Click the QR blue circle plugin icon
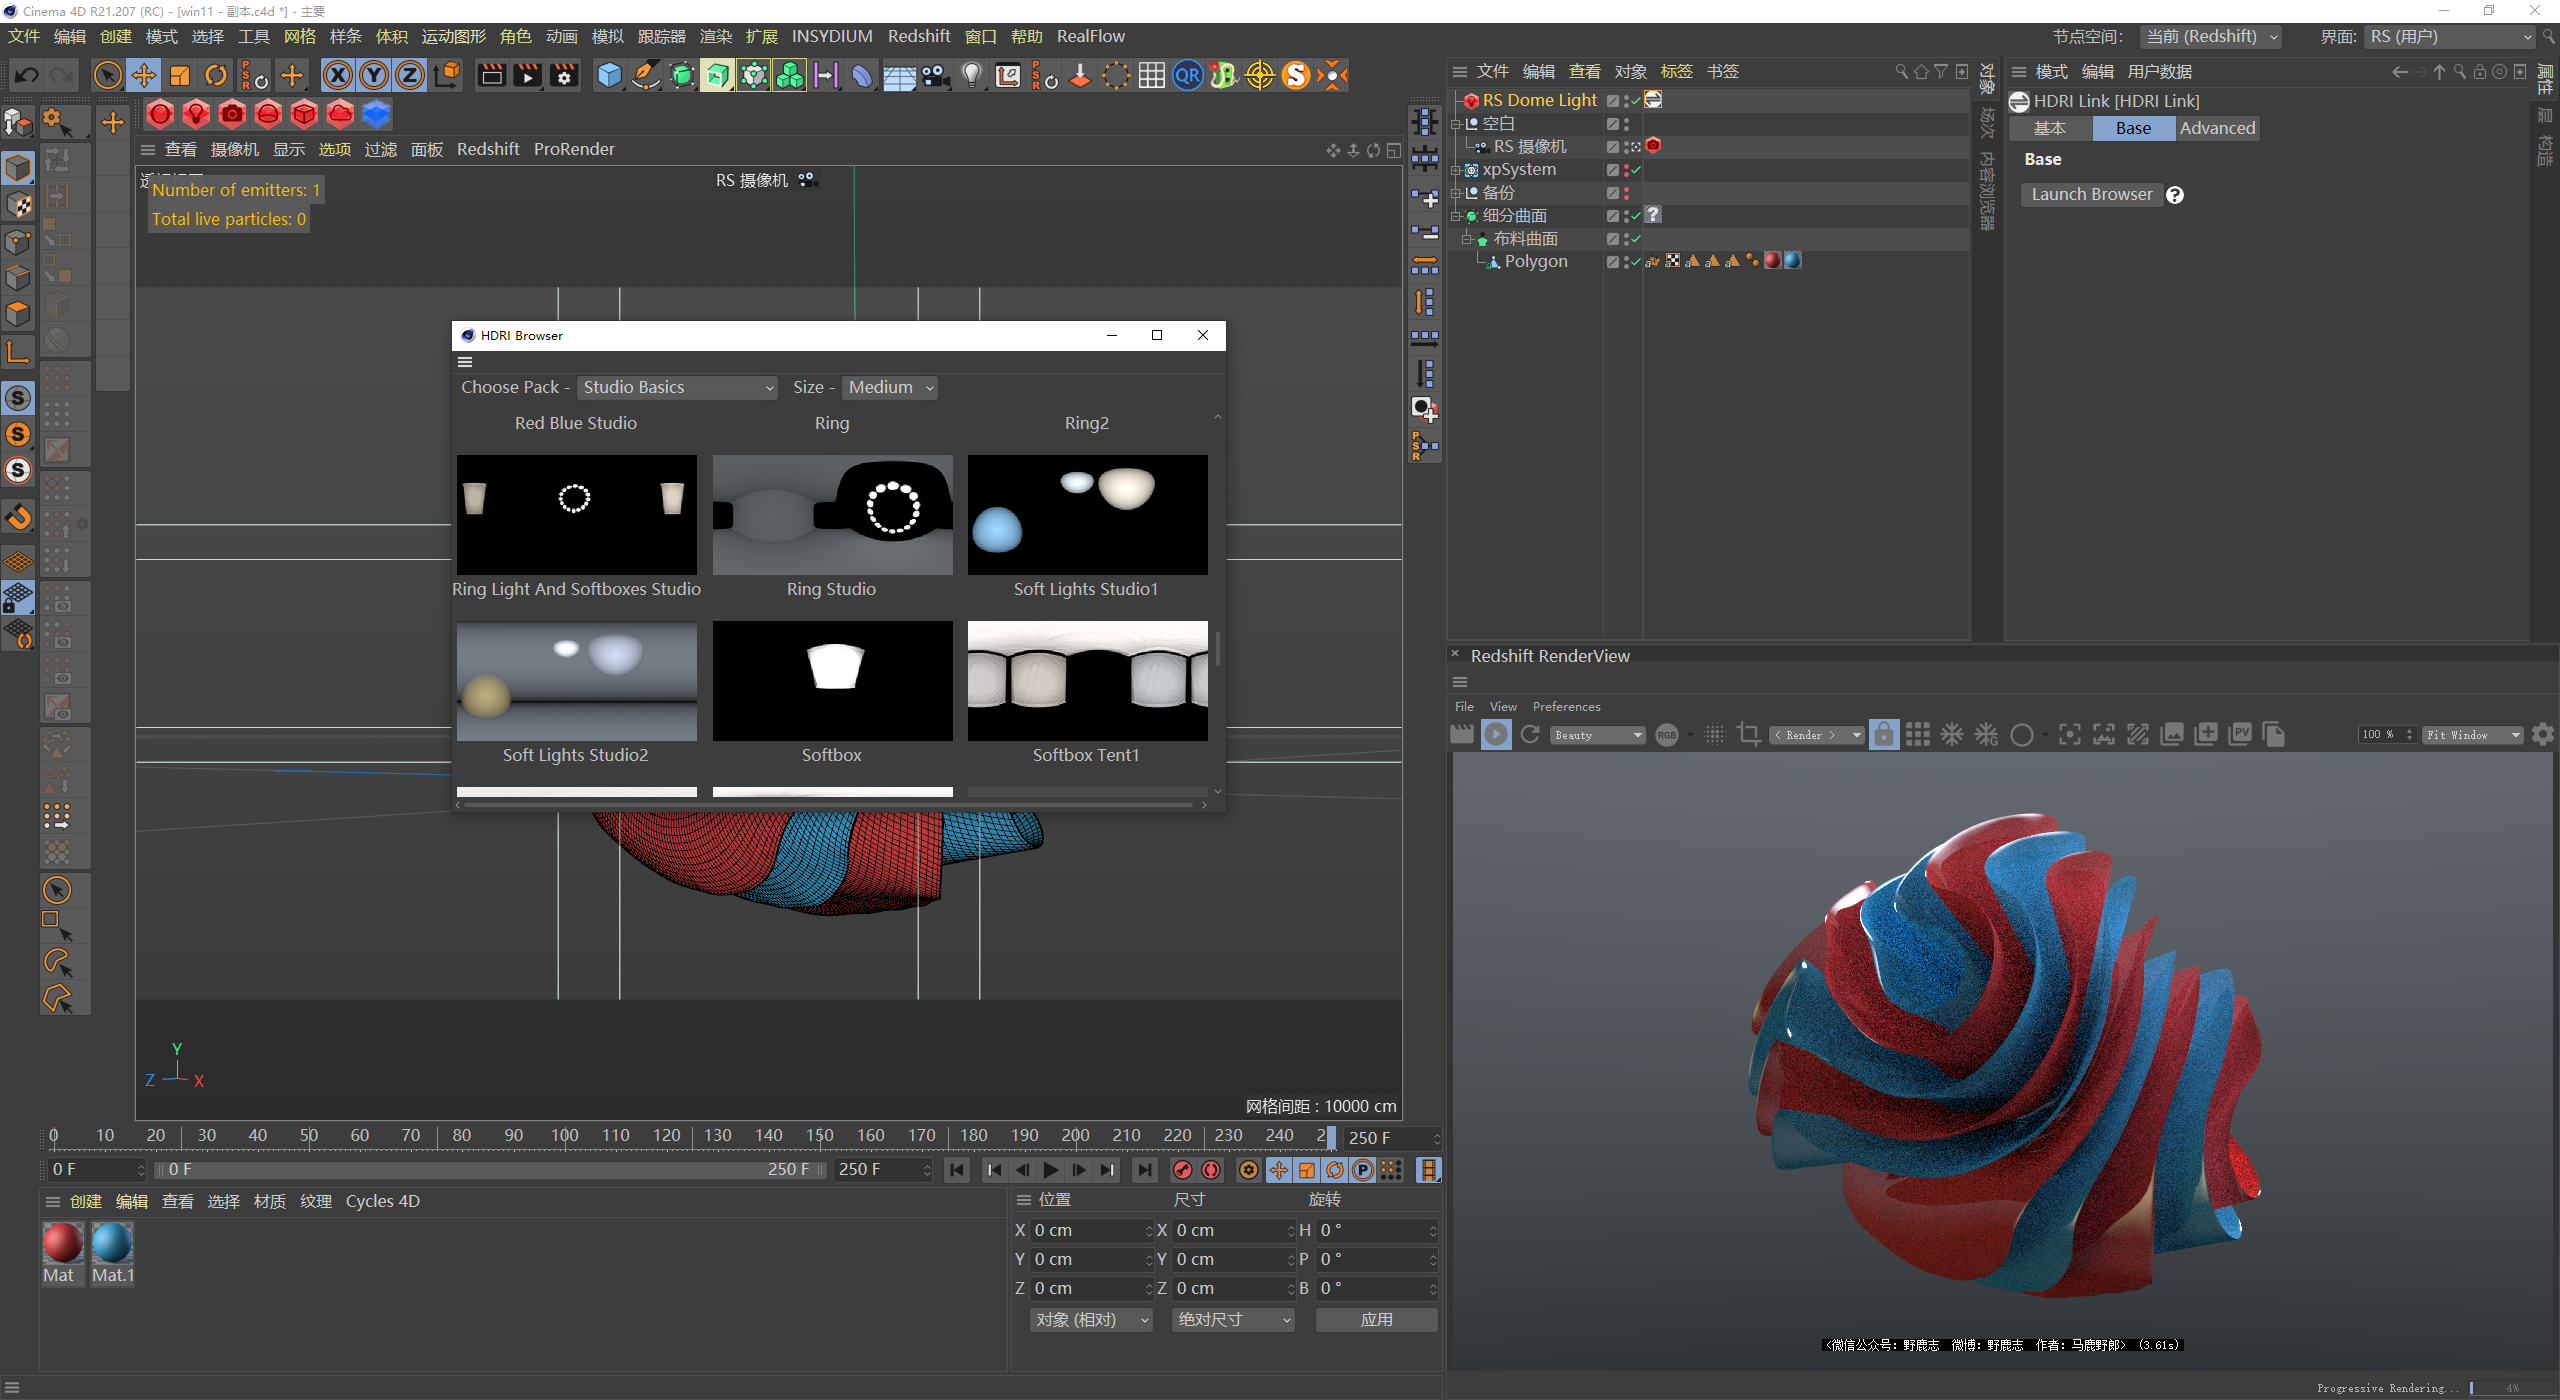Viewport: 2560px width, 1400px height. tap(1188, 75)
